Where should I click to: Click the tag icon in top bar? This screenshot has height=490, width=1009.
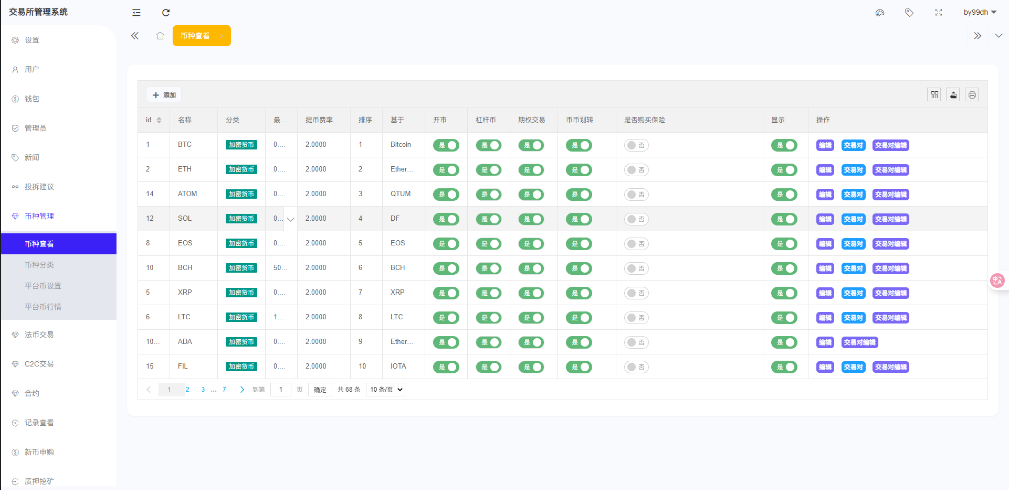click(909, 12)
